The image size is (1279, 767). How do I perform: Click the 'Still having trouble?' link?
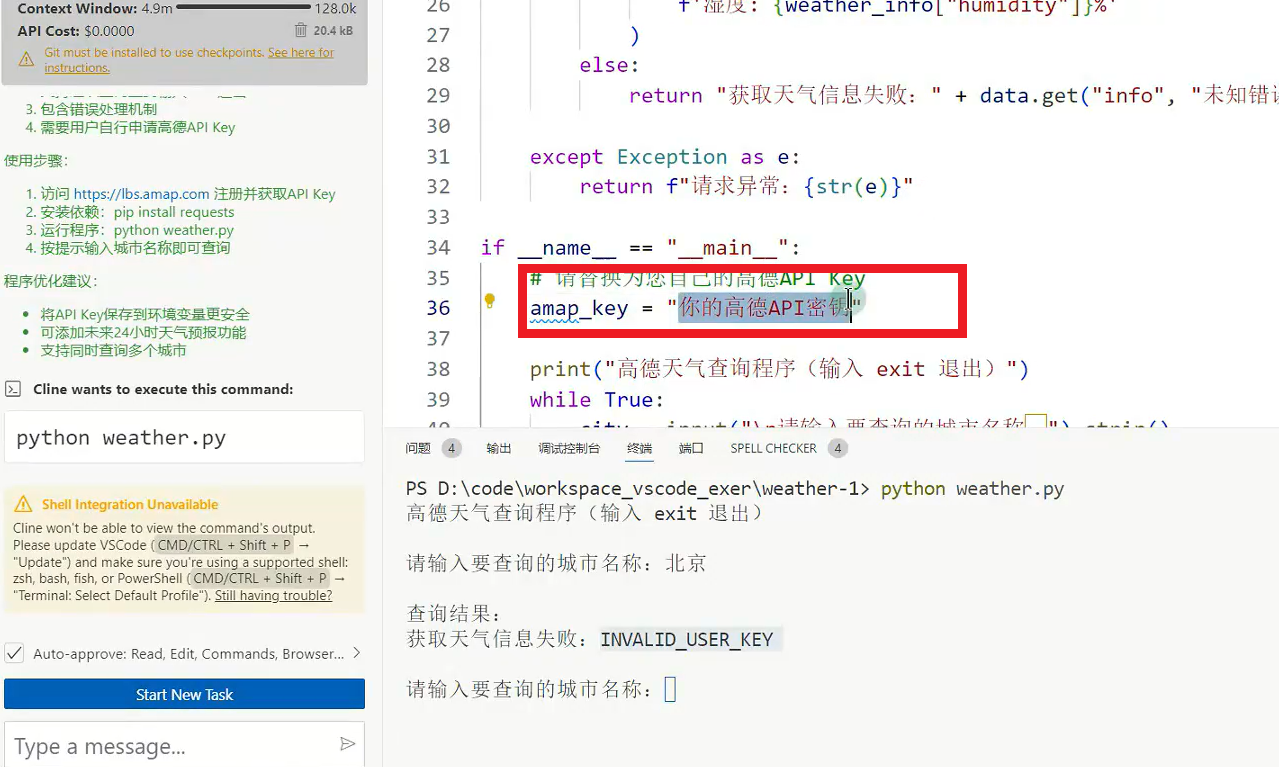click(x=273, y=595)
